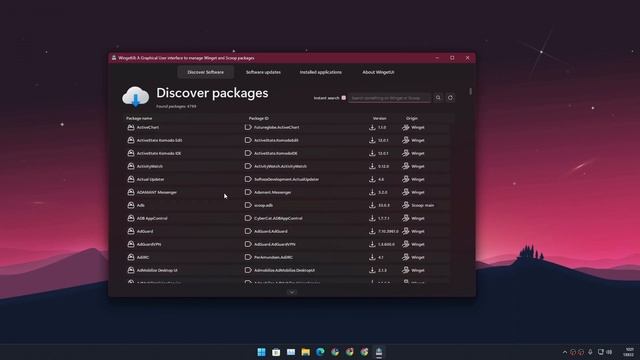Image resolution: width=640 pixels, height=360 pixels.
Task: Select the ActiveState.KomodoIDE package ID text
Action: (x=276, y=153)
